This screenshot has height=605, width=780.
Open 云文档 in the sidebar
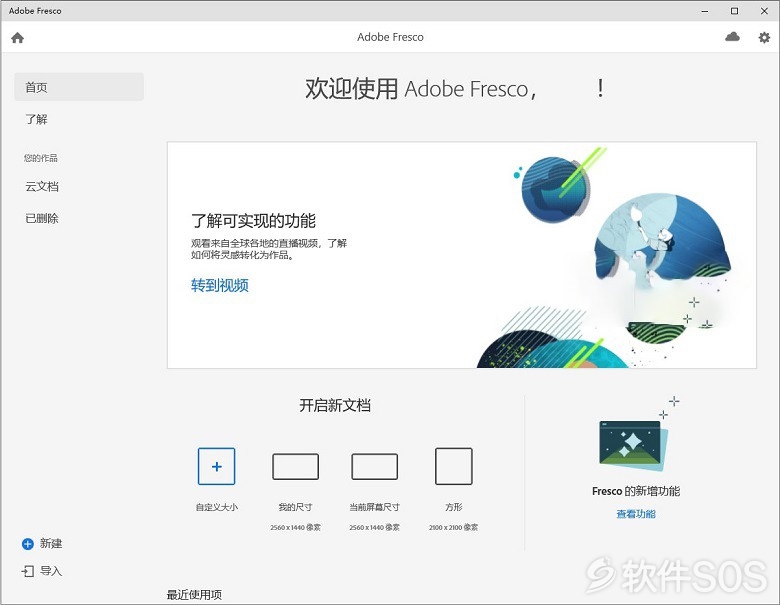tap(42, 187)
